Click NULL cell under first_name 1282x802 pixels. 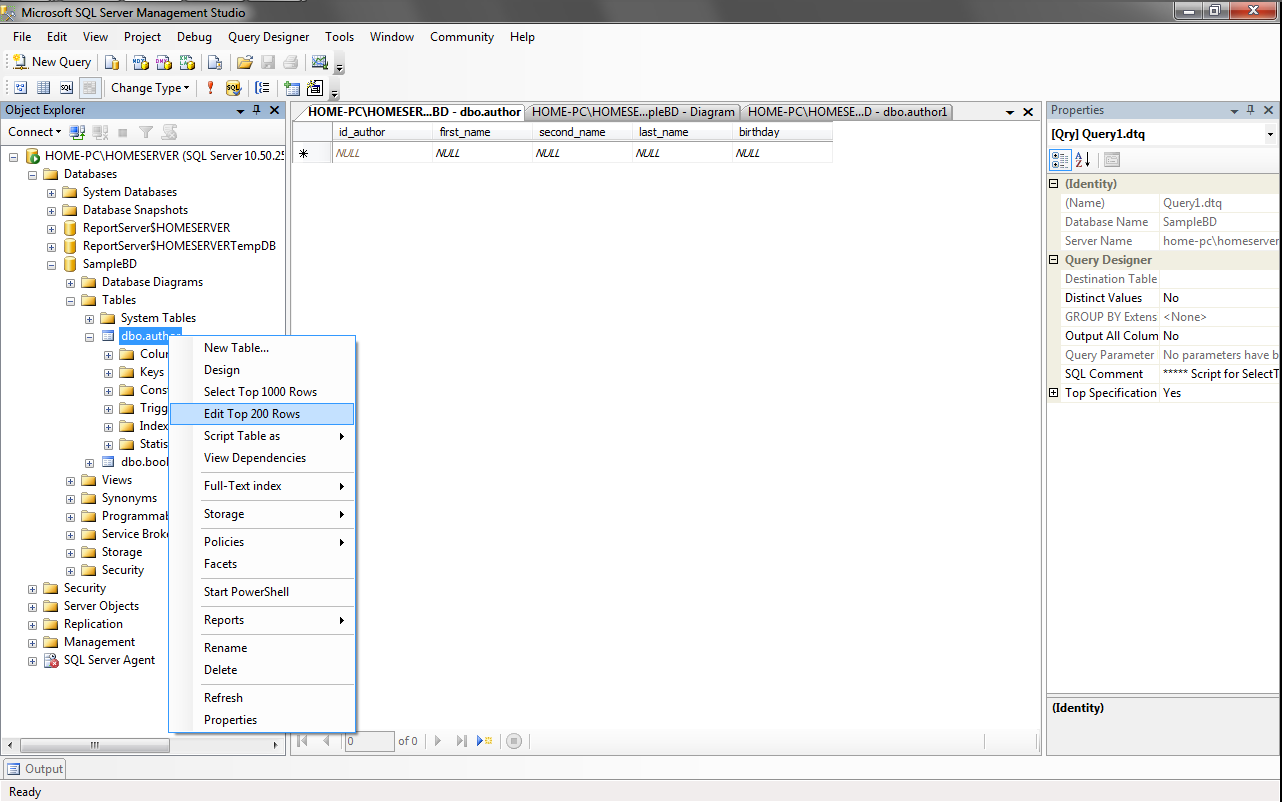[x=483, y=153]
